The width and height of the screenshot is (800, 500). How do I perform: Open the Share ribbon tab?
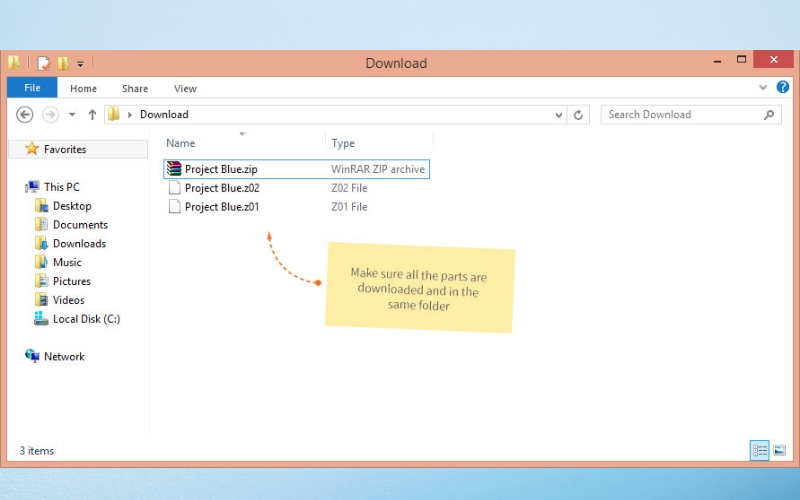point(135,89)
